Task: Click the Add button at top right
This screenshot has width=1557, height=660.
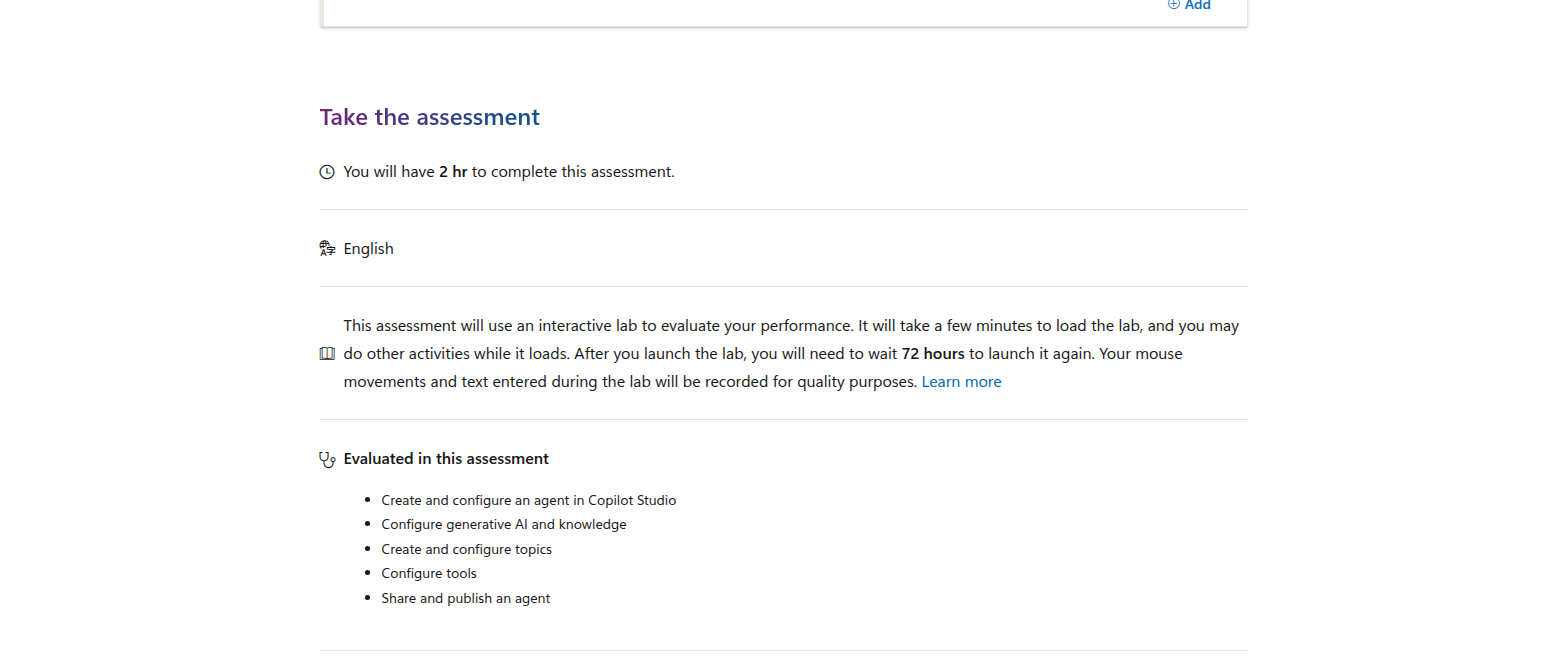Action: click(x=1189, y=5)
